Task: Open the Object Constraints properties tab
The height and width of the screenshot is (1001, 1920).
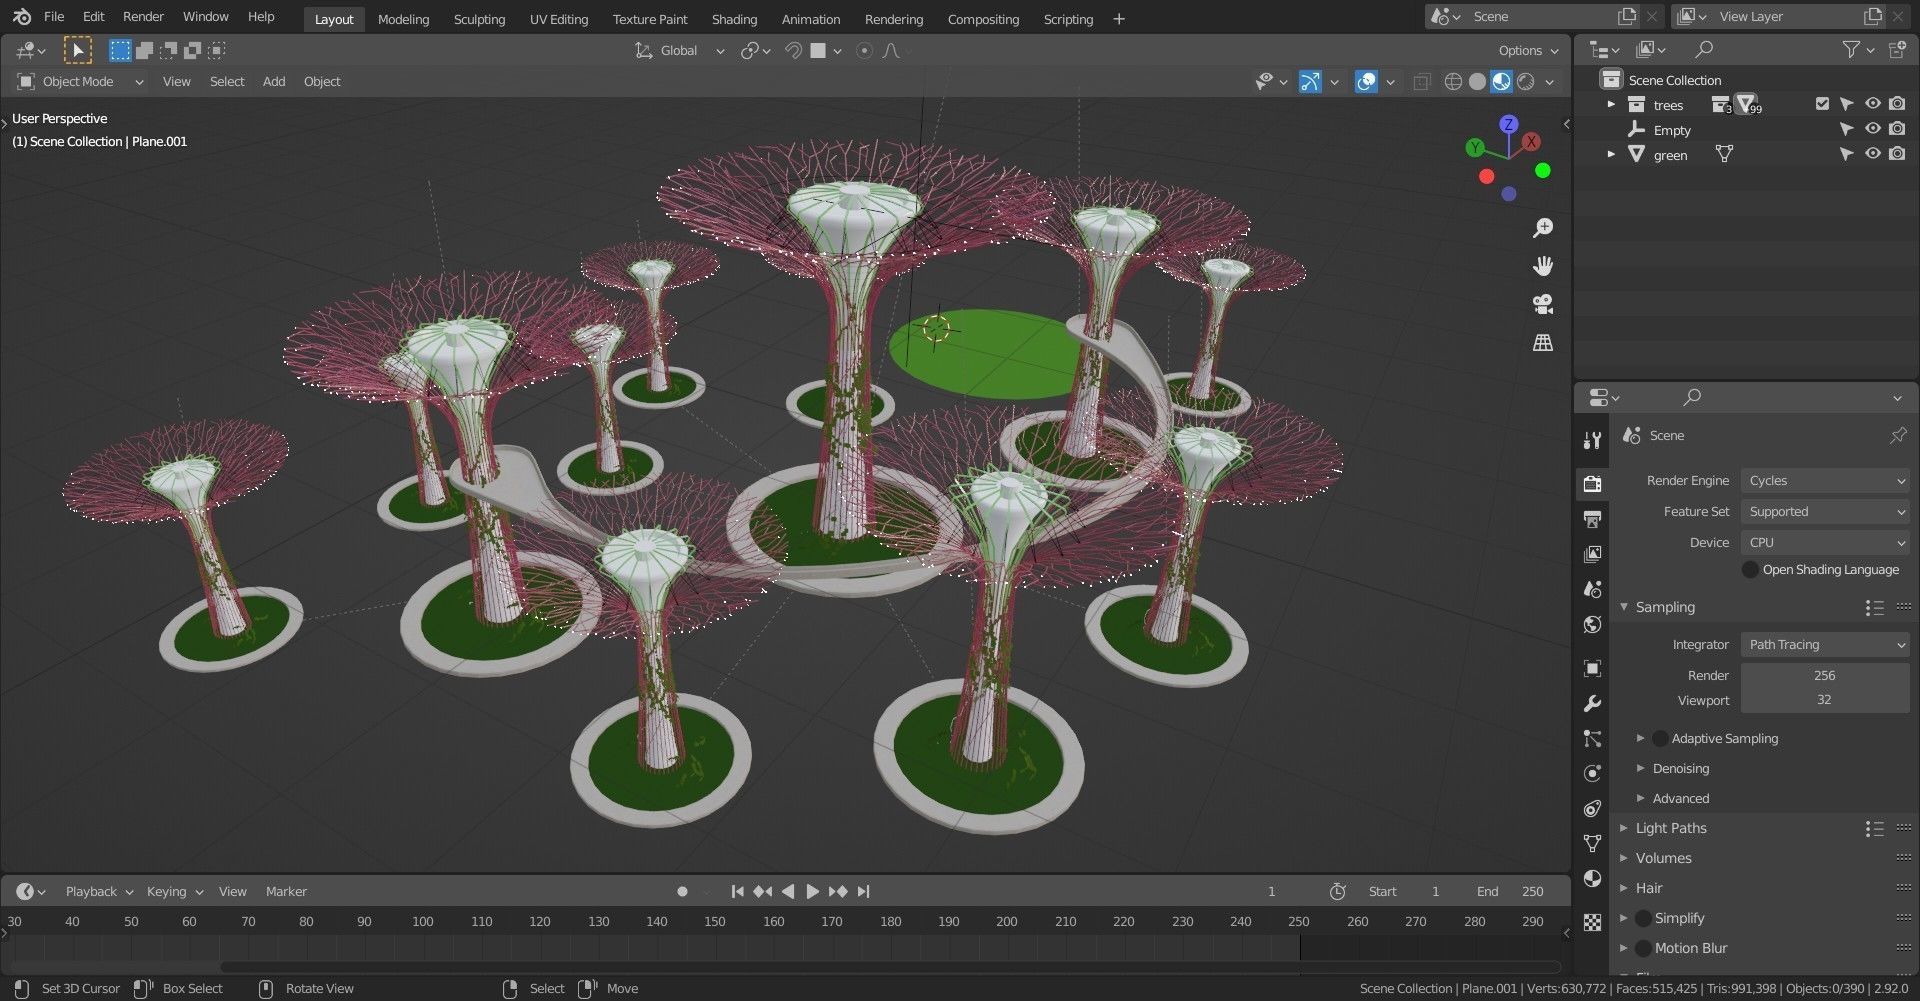Action: tap(1593, 808)
